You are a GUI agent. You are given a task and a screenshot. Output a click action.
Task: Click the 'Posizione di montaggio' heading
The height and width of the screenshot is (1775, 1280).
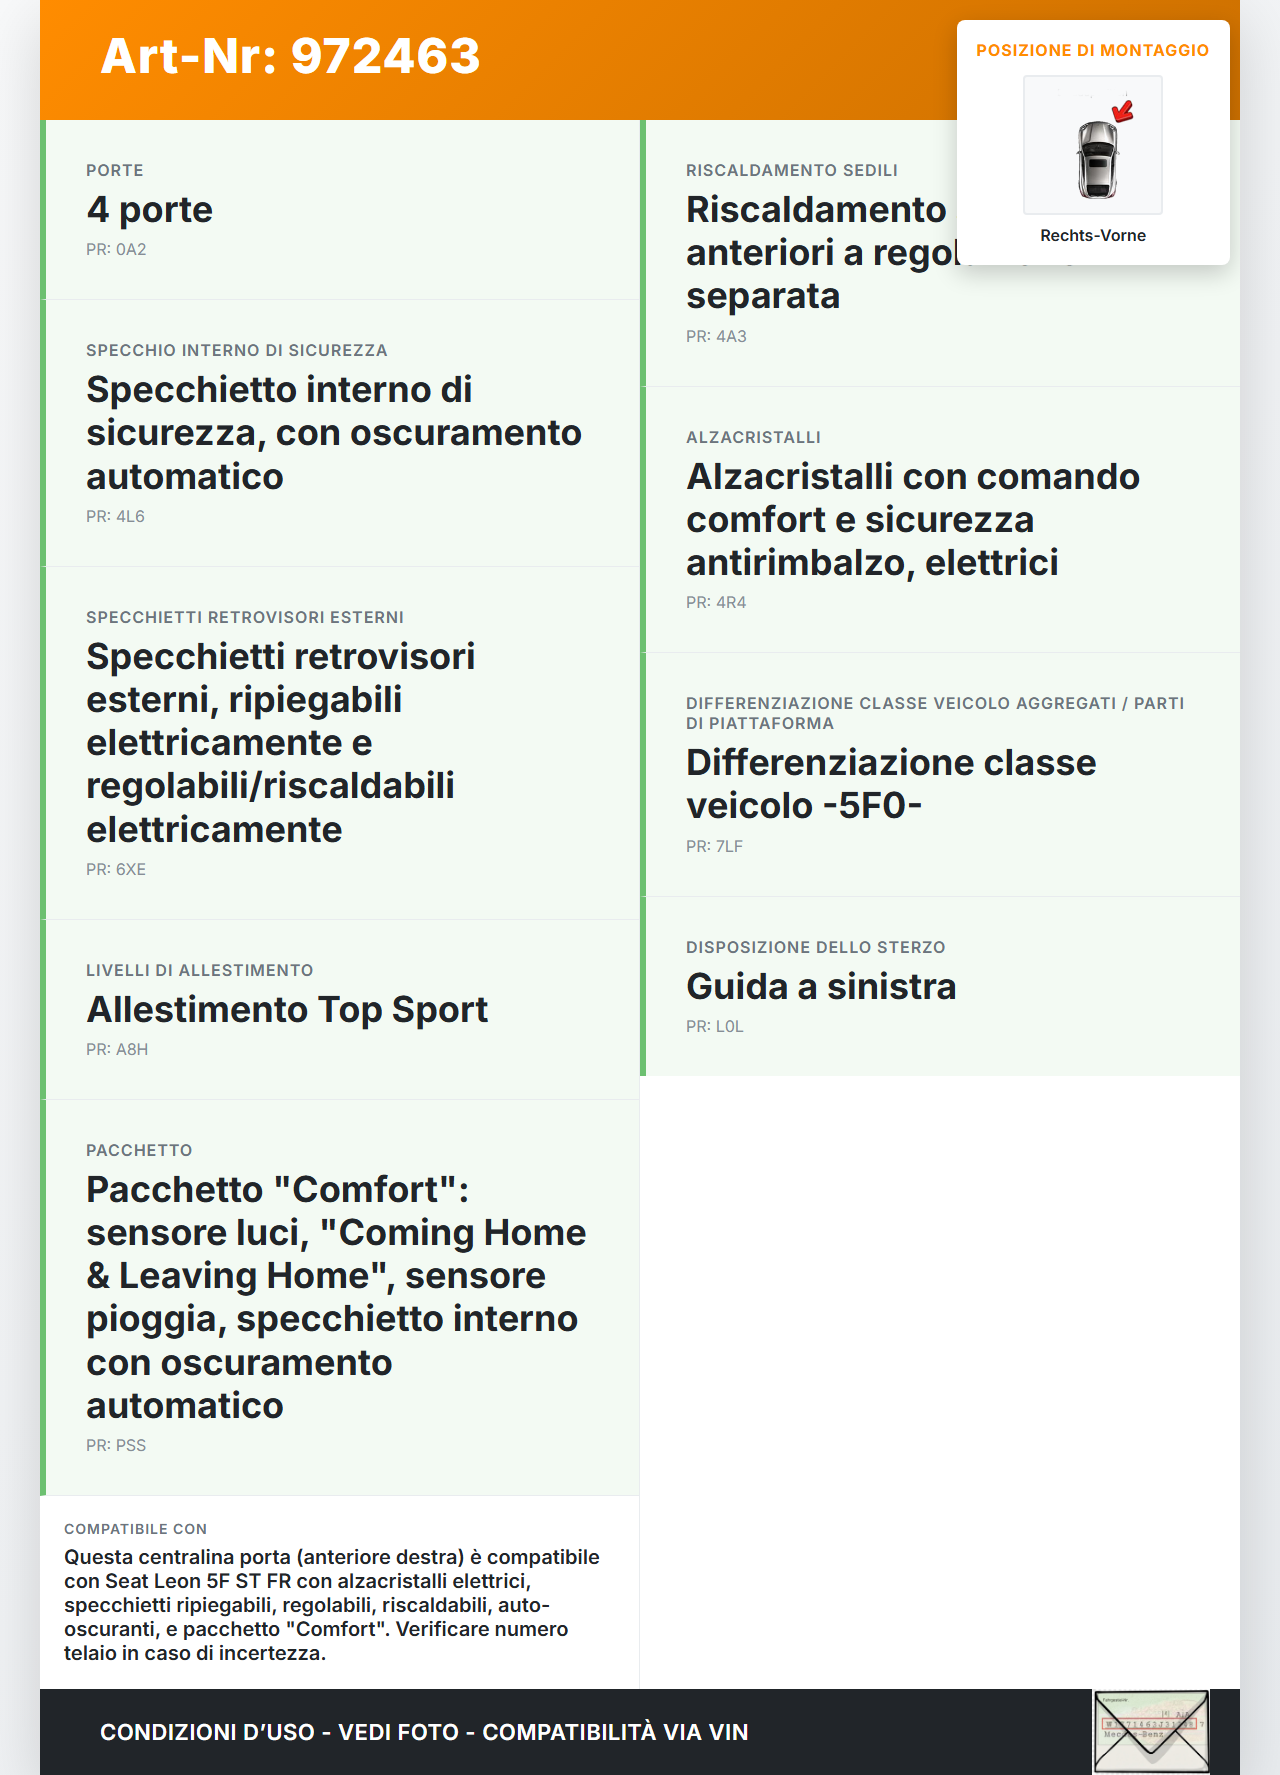pos(1093,50)
